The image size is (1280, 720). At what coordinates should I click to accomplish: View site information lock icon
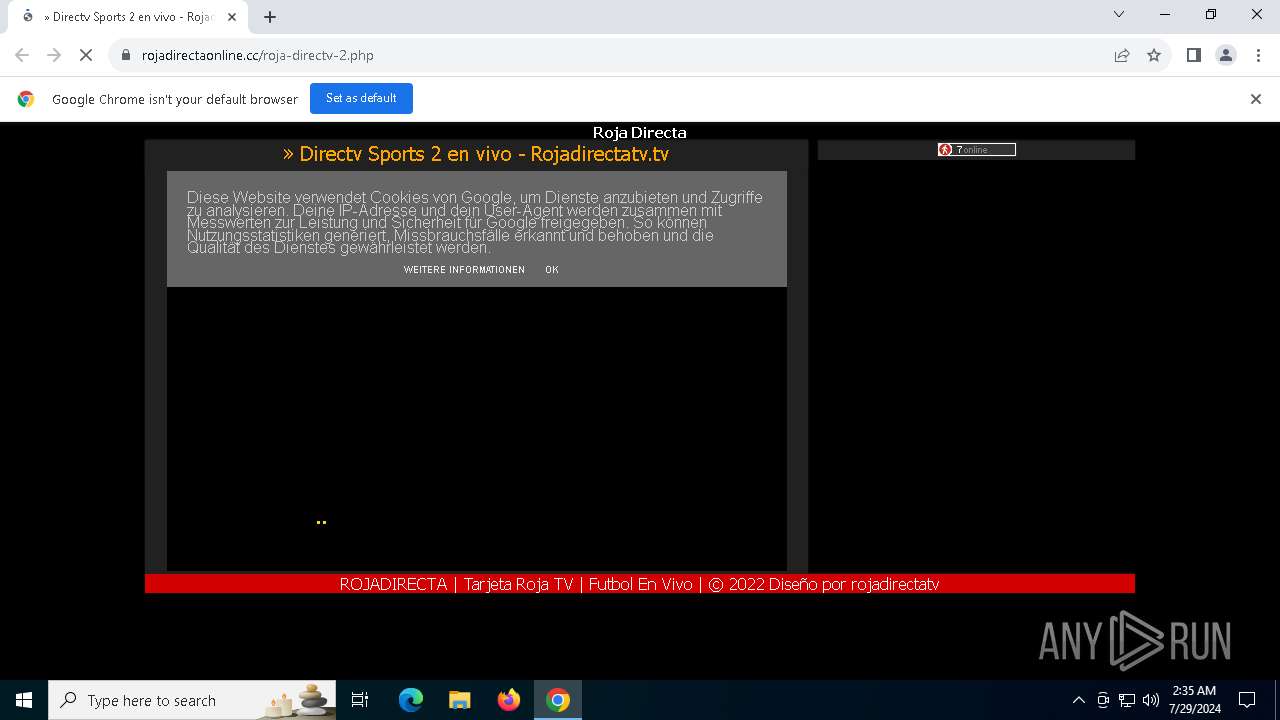tap(126, 55)
